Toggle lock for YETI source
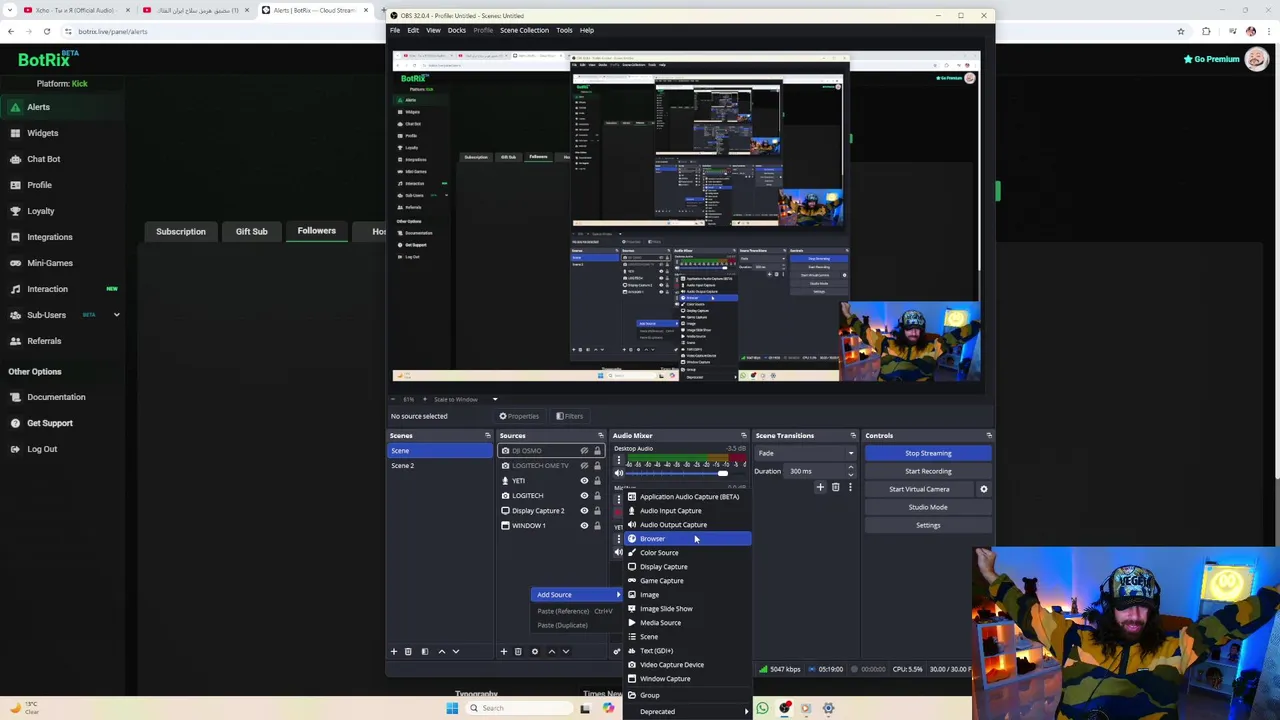Screen dimensions: 1280x720 tap(597, 481)
